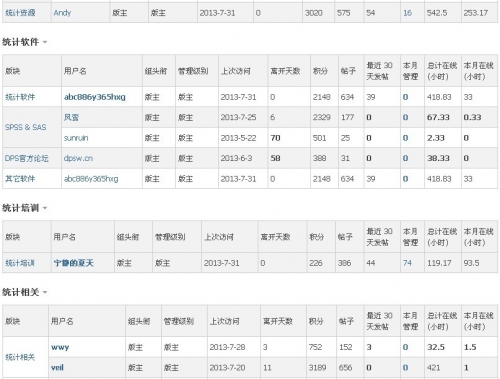Collapse the 统计软件 section arrow
Image resolution: width=500 pixels, height=379 pixels.
(x=45, y=42)
